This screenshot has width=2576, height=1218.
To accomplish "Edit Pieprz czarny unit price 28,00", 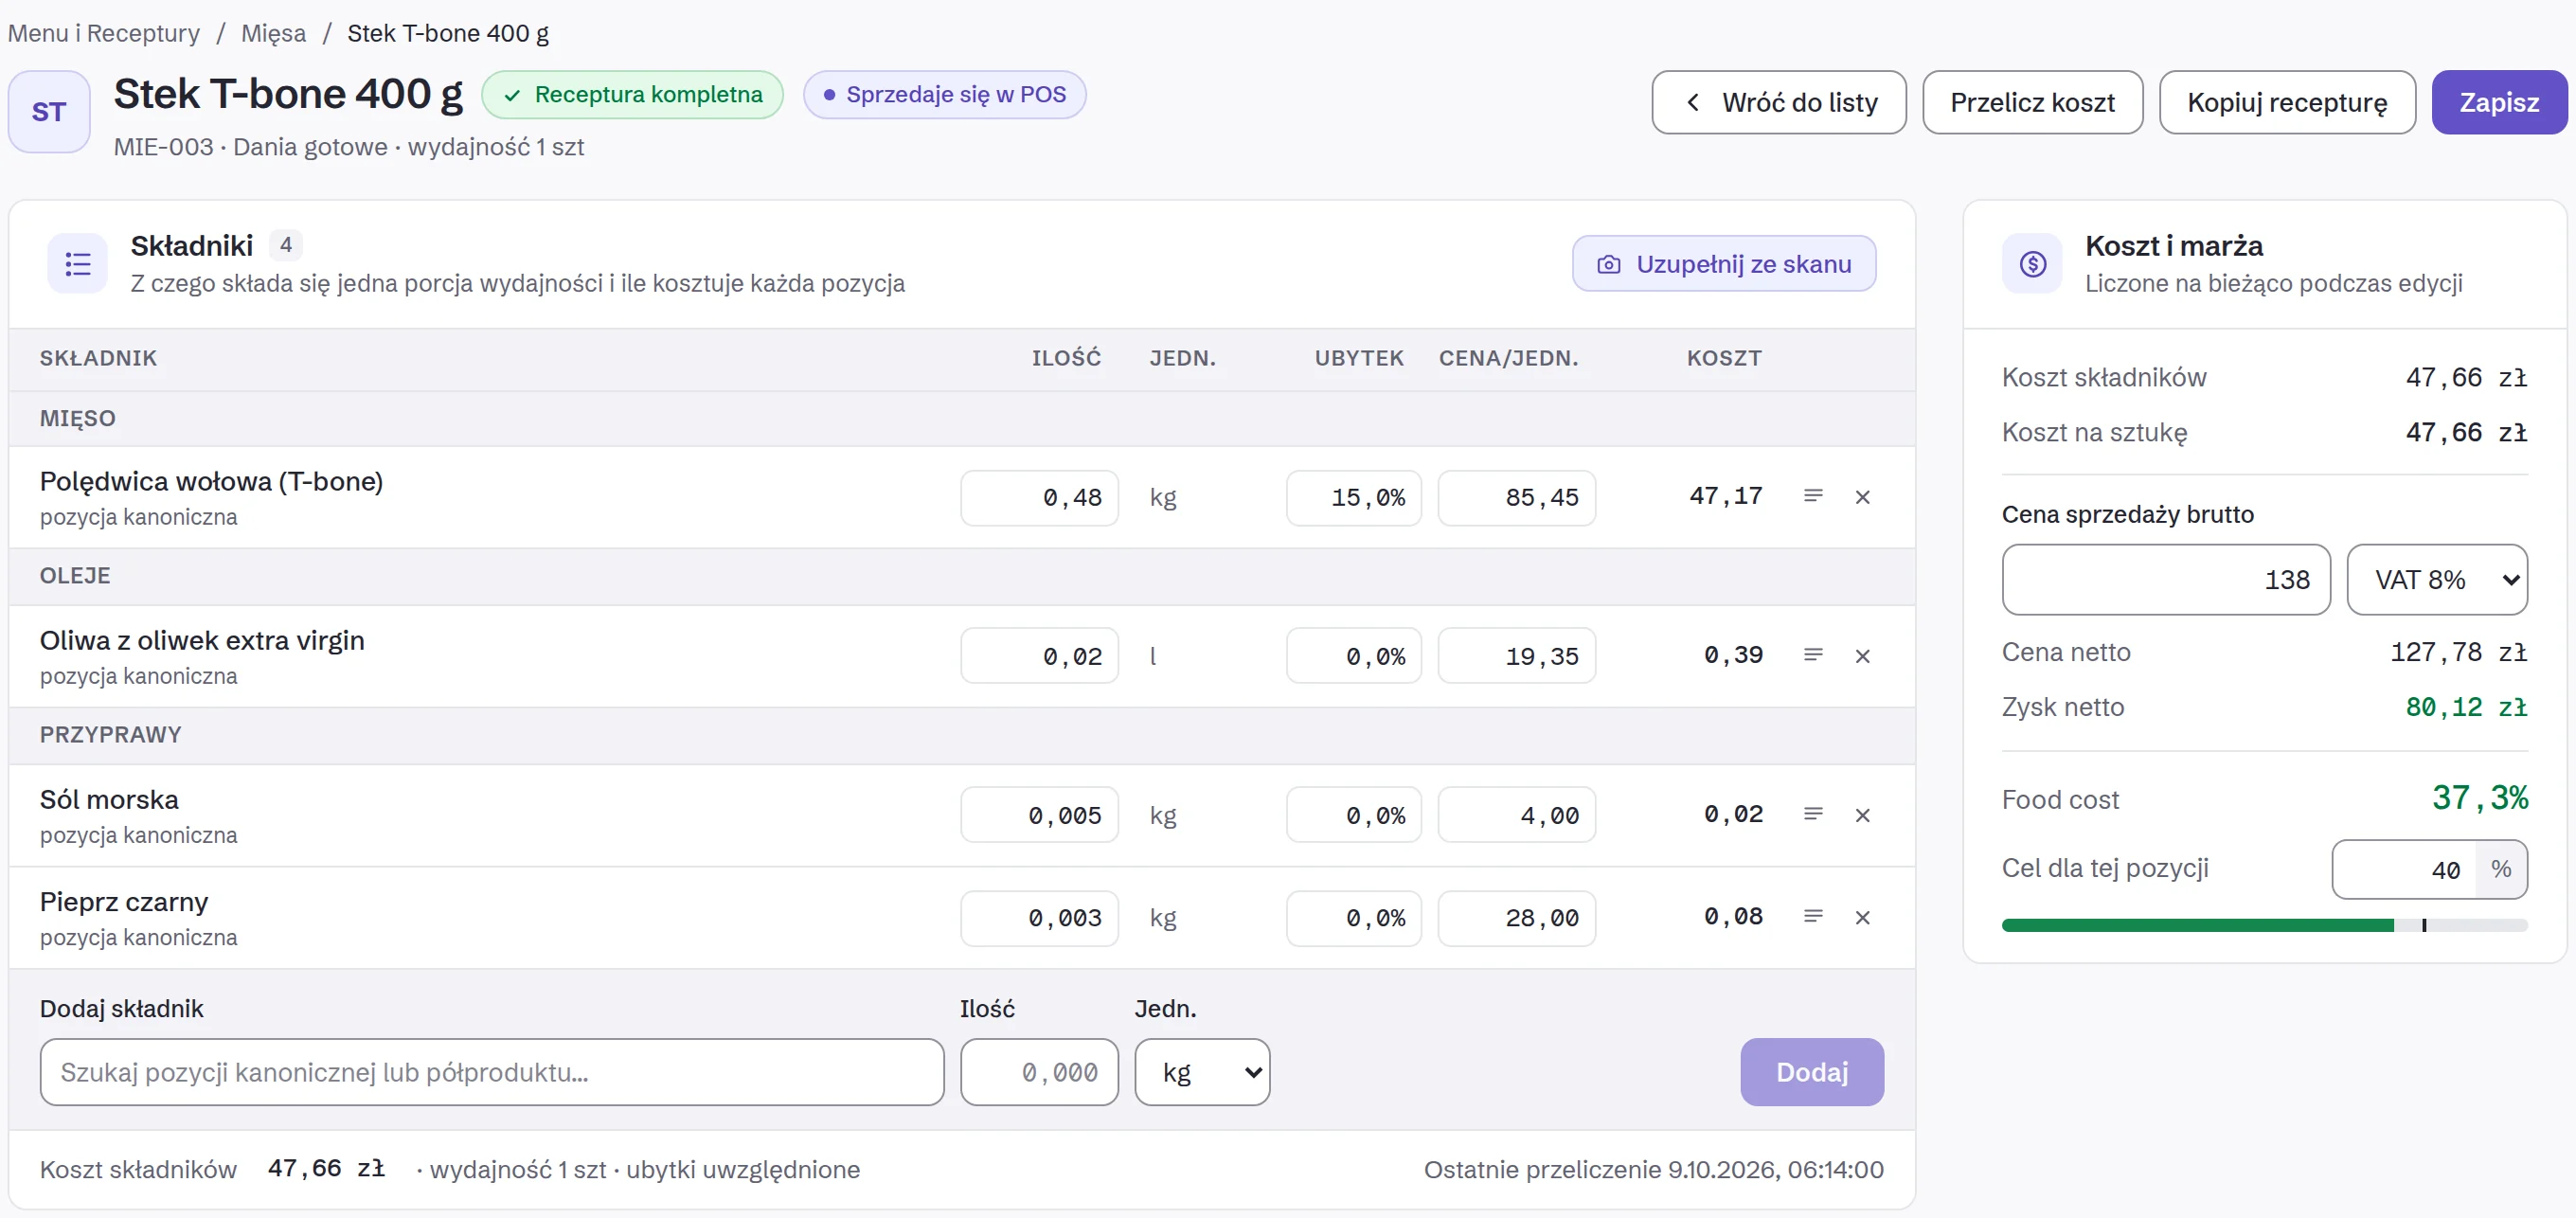I will [x=1516, y=918].
